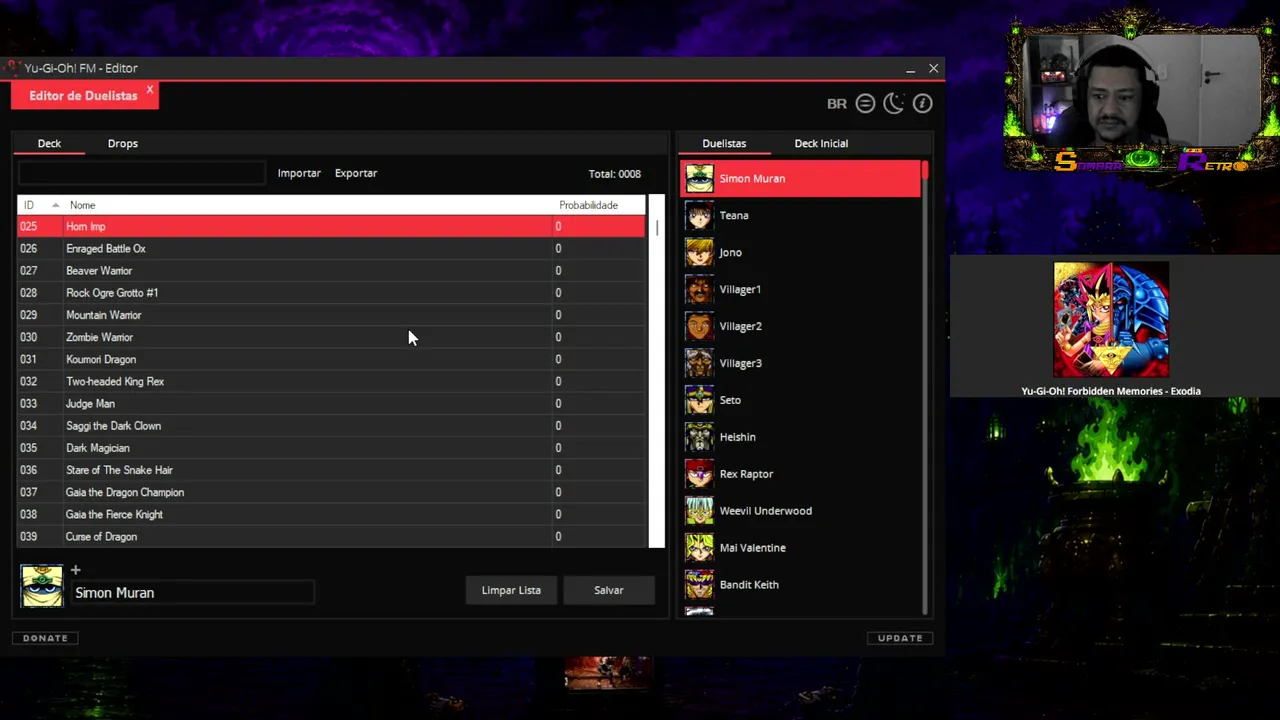Select the Dark Magician card

tap(331, 448)
